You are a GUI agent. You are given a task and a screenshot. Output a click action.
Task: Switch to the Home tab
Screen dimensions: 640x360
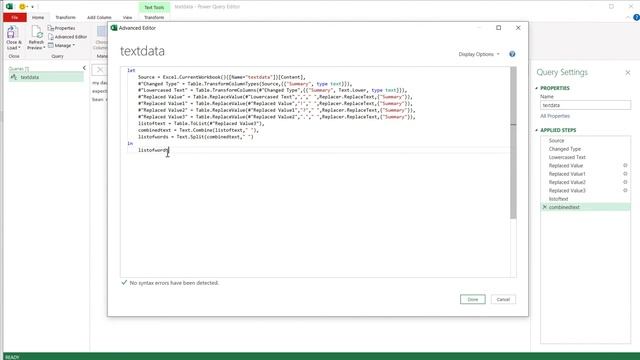click(38, 17)
